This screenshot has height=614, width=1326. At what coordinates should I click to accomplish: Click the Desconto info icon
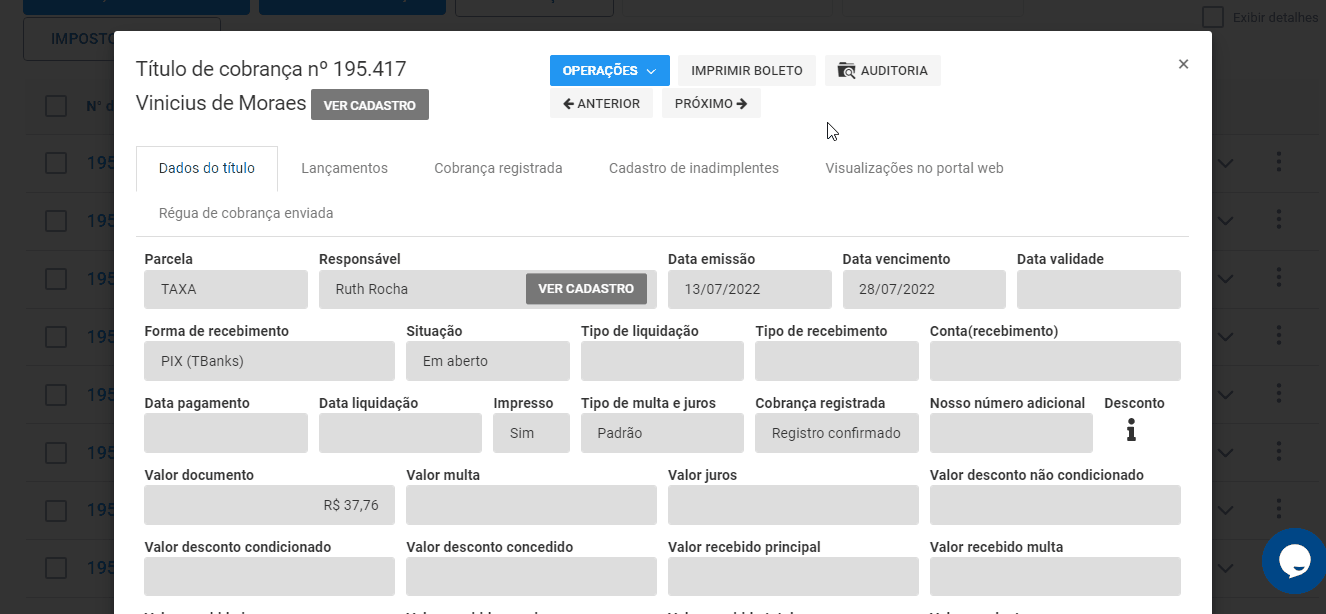coord(1131,431)
